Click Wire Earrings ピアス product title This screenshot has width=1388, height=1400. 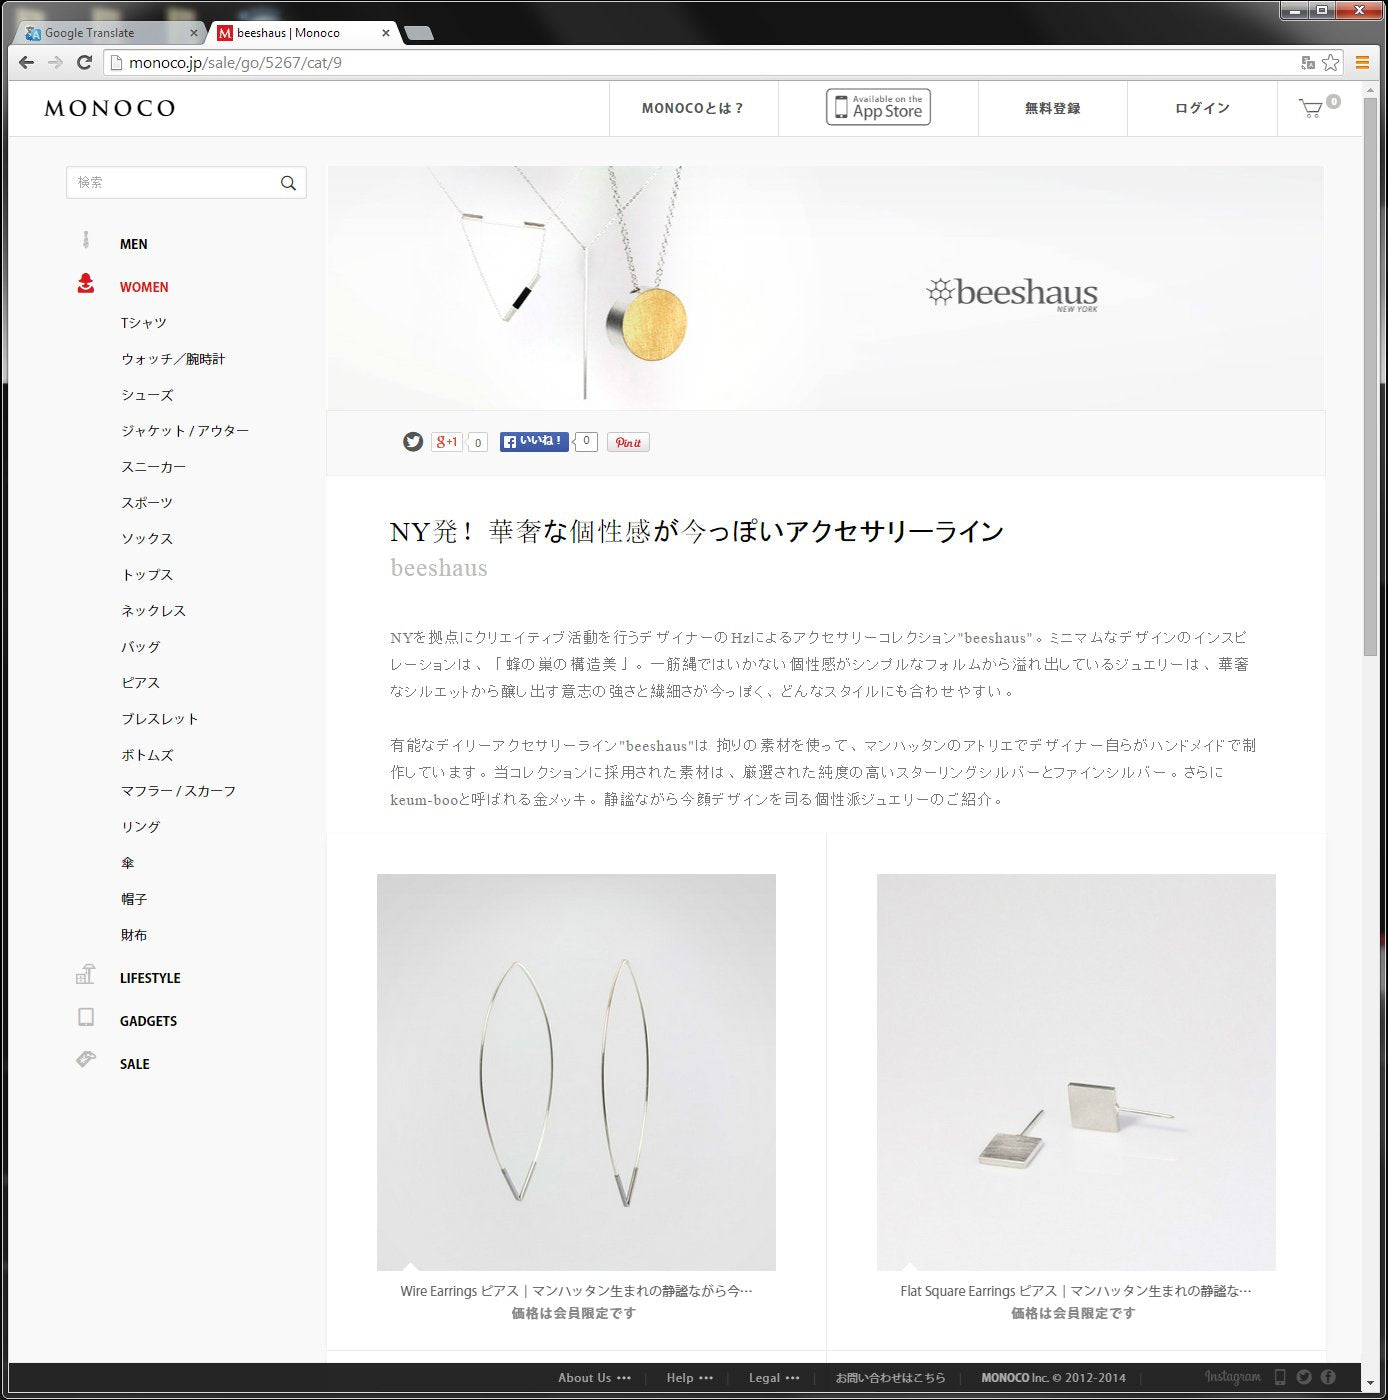(x=576, y=1291)
